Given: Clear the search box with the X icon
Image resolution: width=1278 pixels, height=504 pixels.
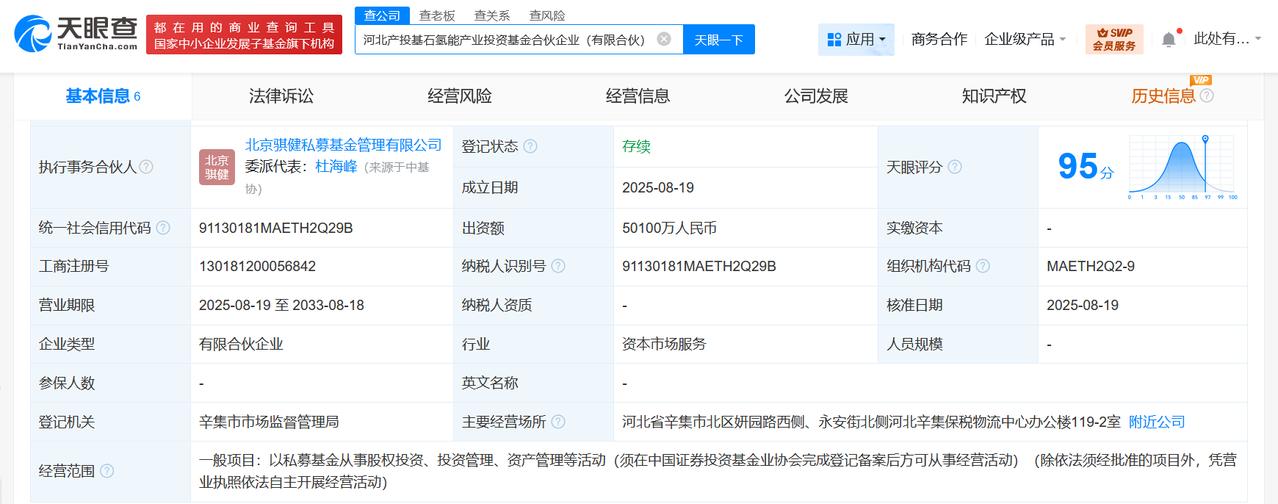Looking at the screenshot, I should pos(664,39).
